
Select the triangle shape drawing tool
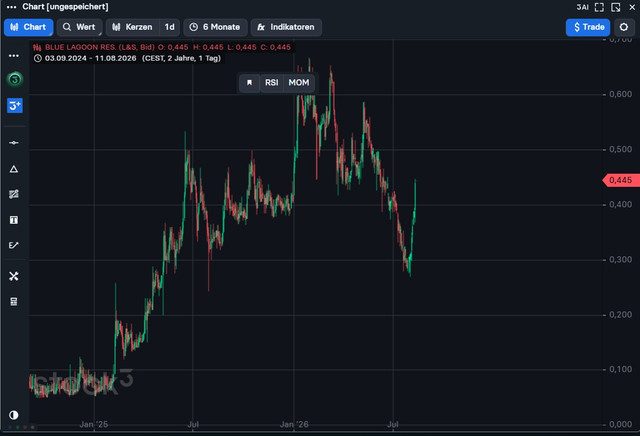(14, 169)
